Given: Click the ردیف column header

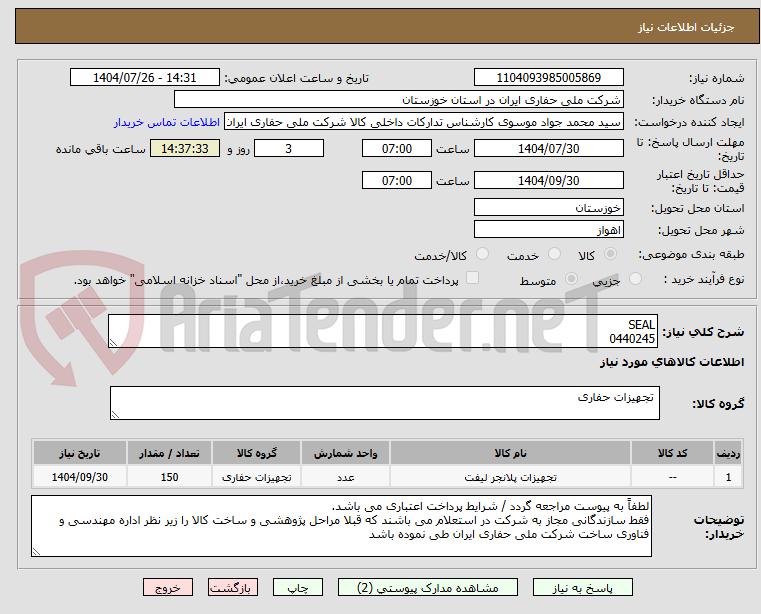Looking at the screenshot, I should click(x=728, y=453).
